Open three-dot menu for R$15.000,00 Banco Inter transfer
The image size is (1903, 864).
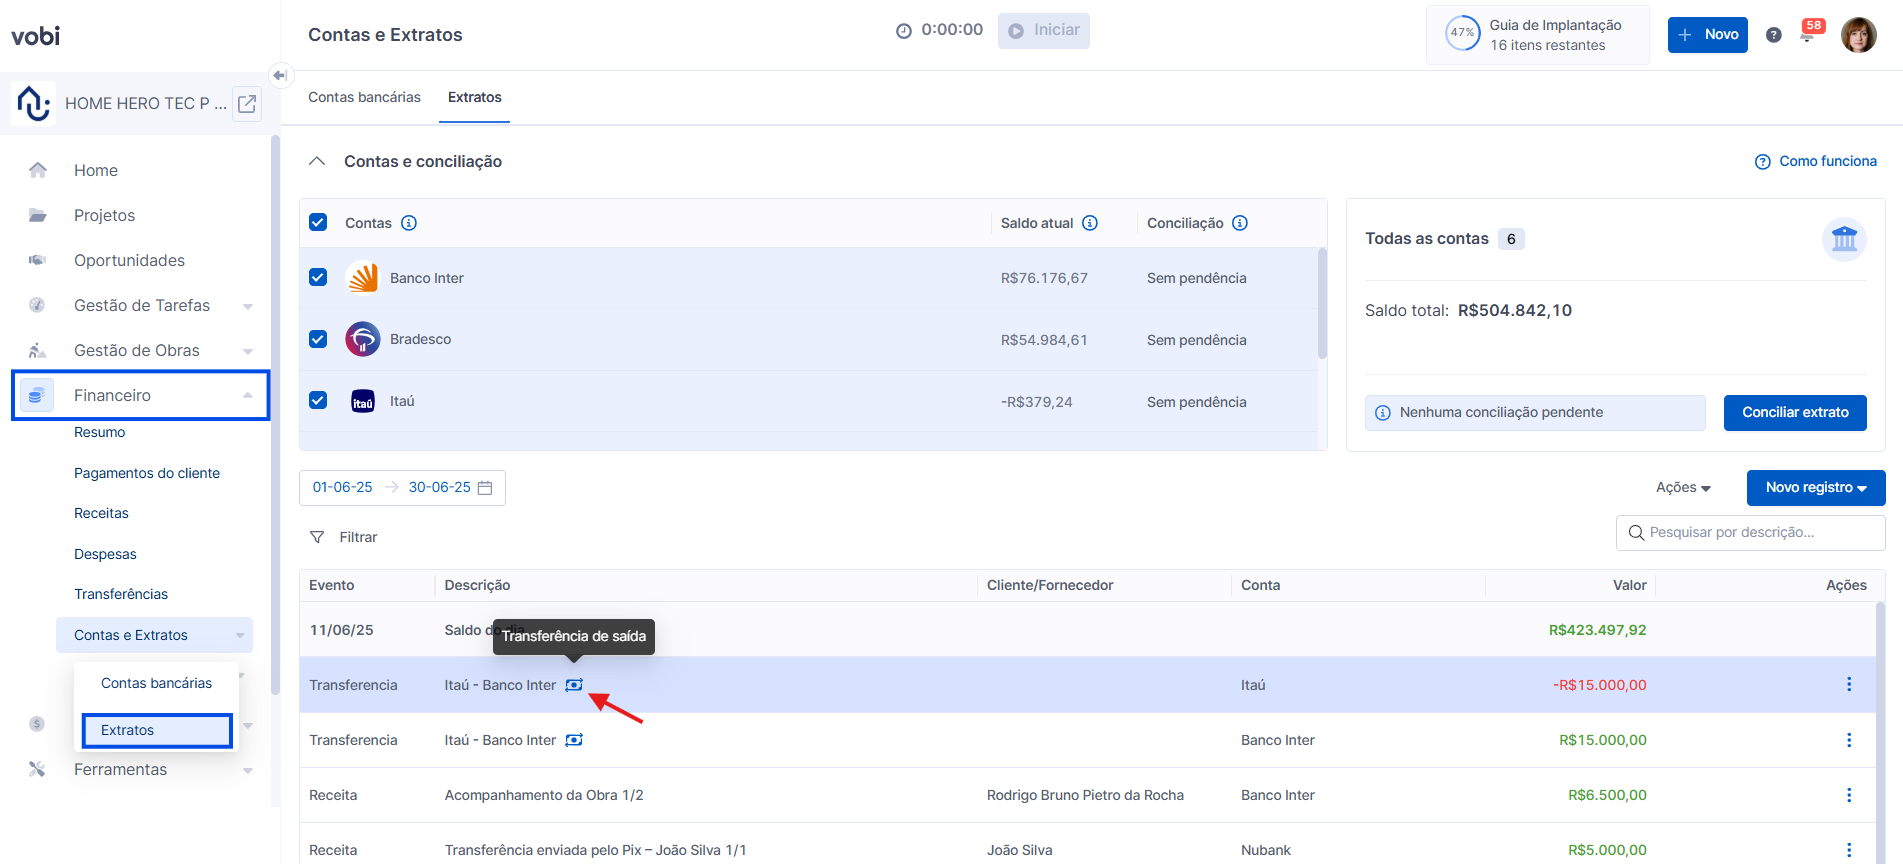point(1849,740)
